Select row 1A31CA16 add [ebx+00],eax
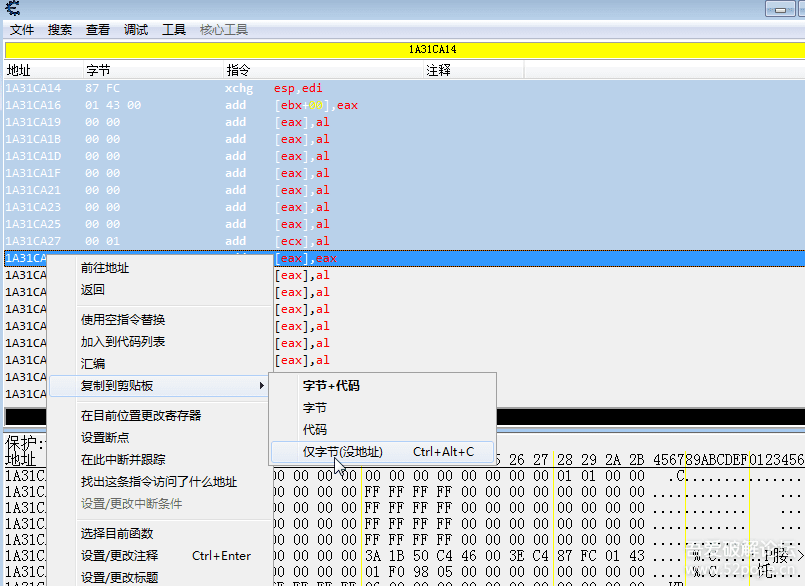Image resolution: width=805 pixels, height=586 pixels. (x=405, y=105)
